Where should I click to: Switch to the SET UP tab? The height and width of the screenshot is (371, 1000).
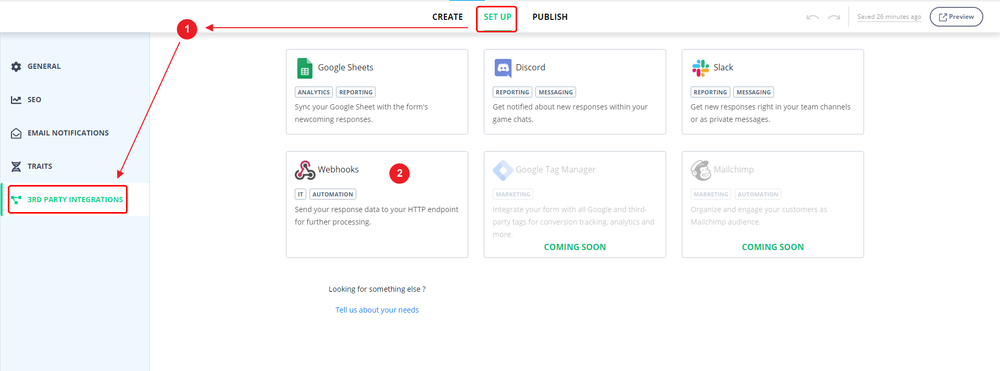click(x=497, y=17)
